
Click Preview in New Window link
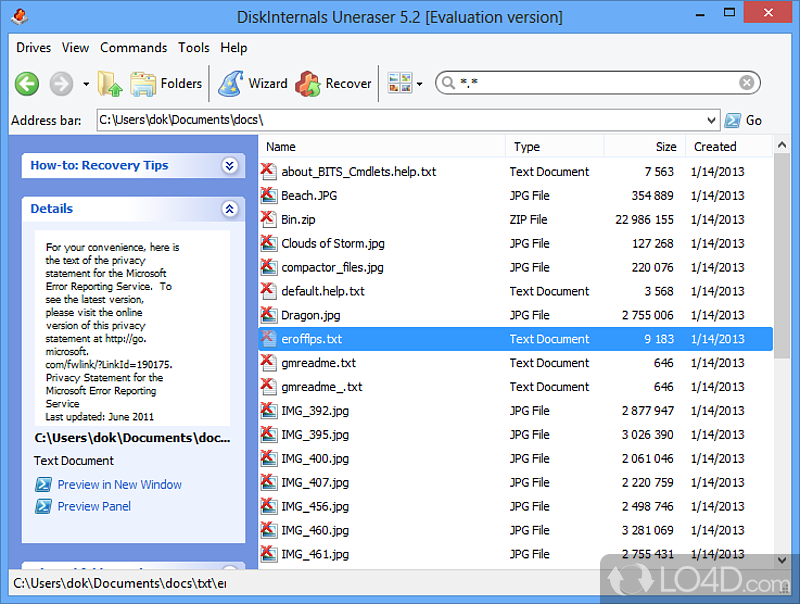119,485
